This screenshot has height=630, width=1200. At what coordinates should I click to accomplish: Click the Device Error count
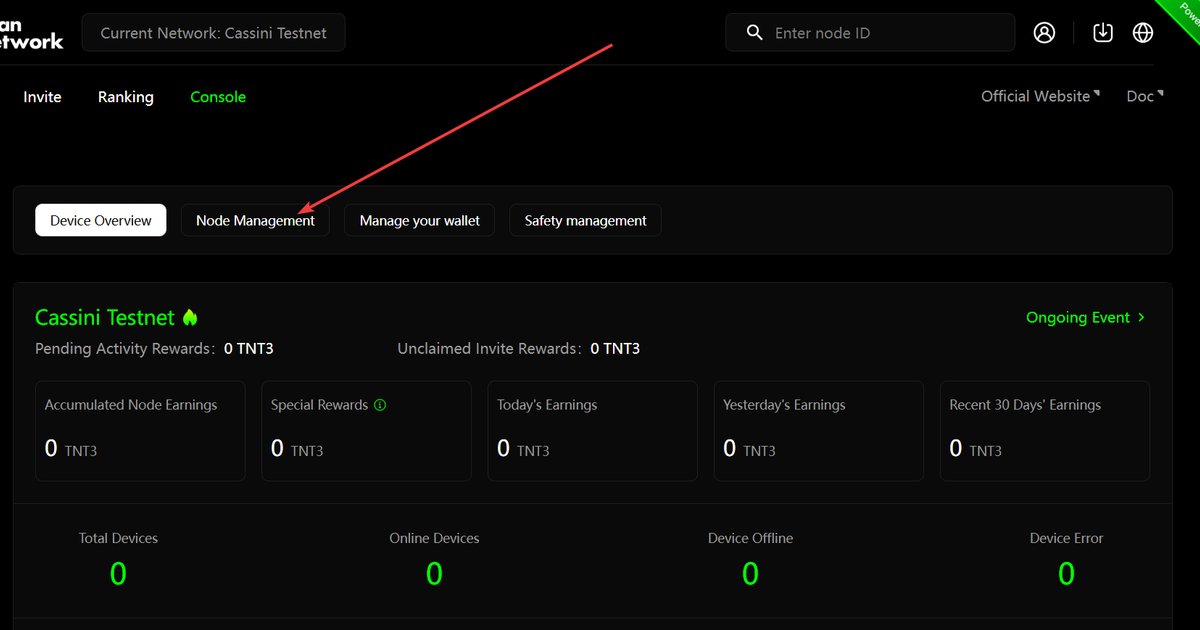pos(1066,573)
